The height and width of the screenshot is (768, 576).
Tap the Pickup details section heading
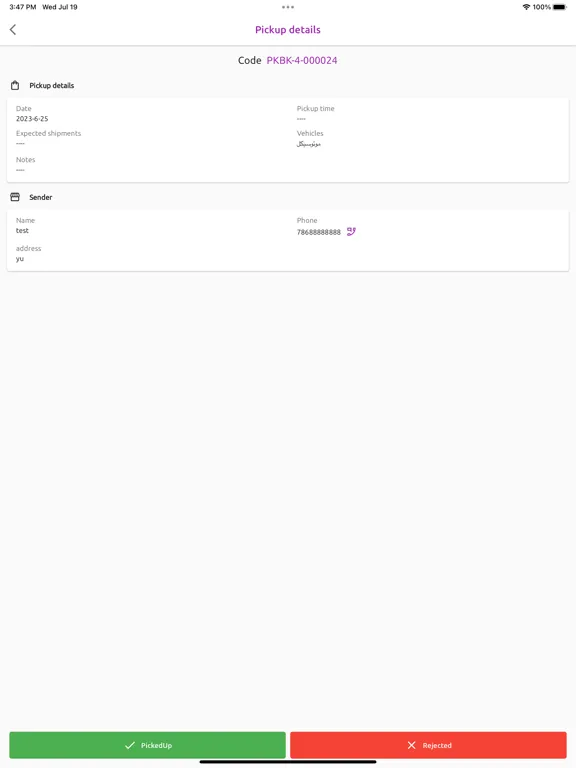tap(51, 85)
